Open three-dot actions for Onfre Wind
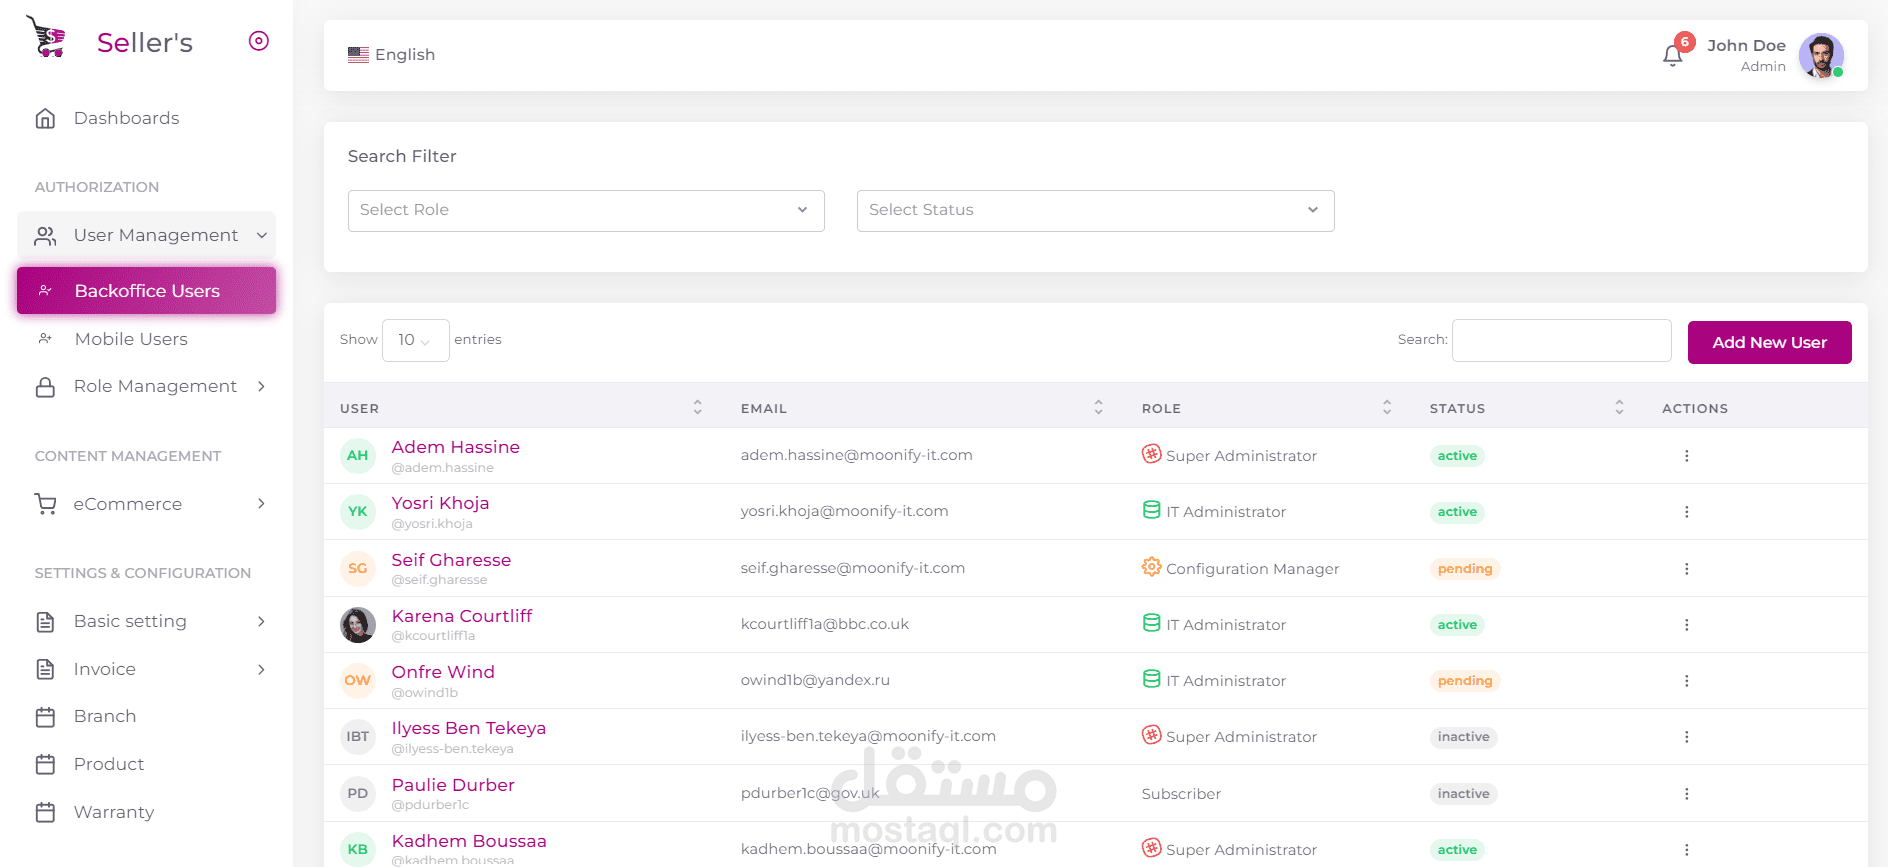 point(1686,681)
